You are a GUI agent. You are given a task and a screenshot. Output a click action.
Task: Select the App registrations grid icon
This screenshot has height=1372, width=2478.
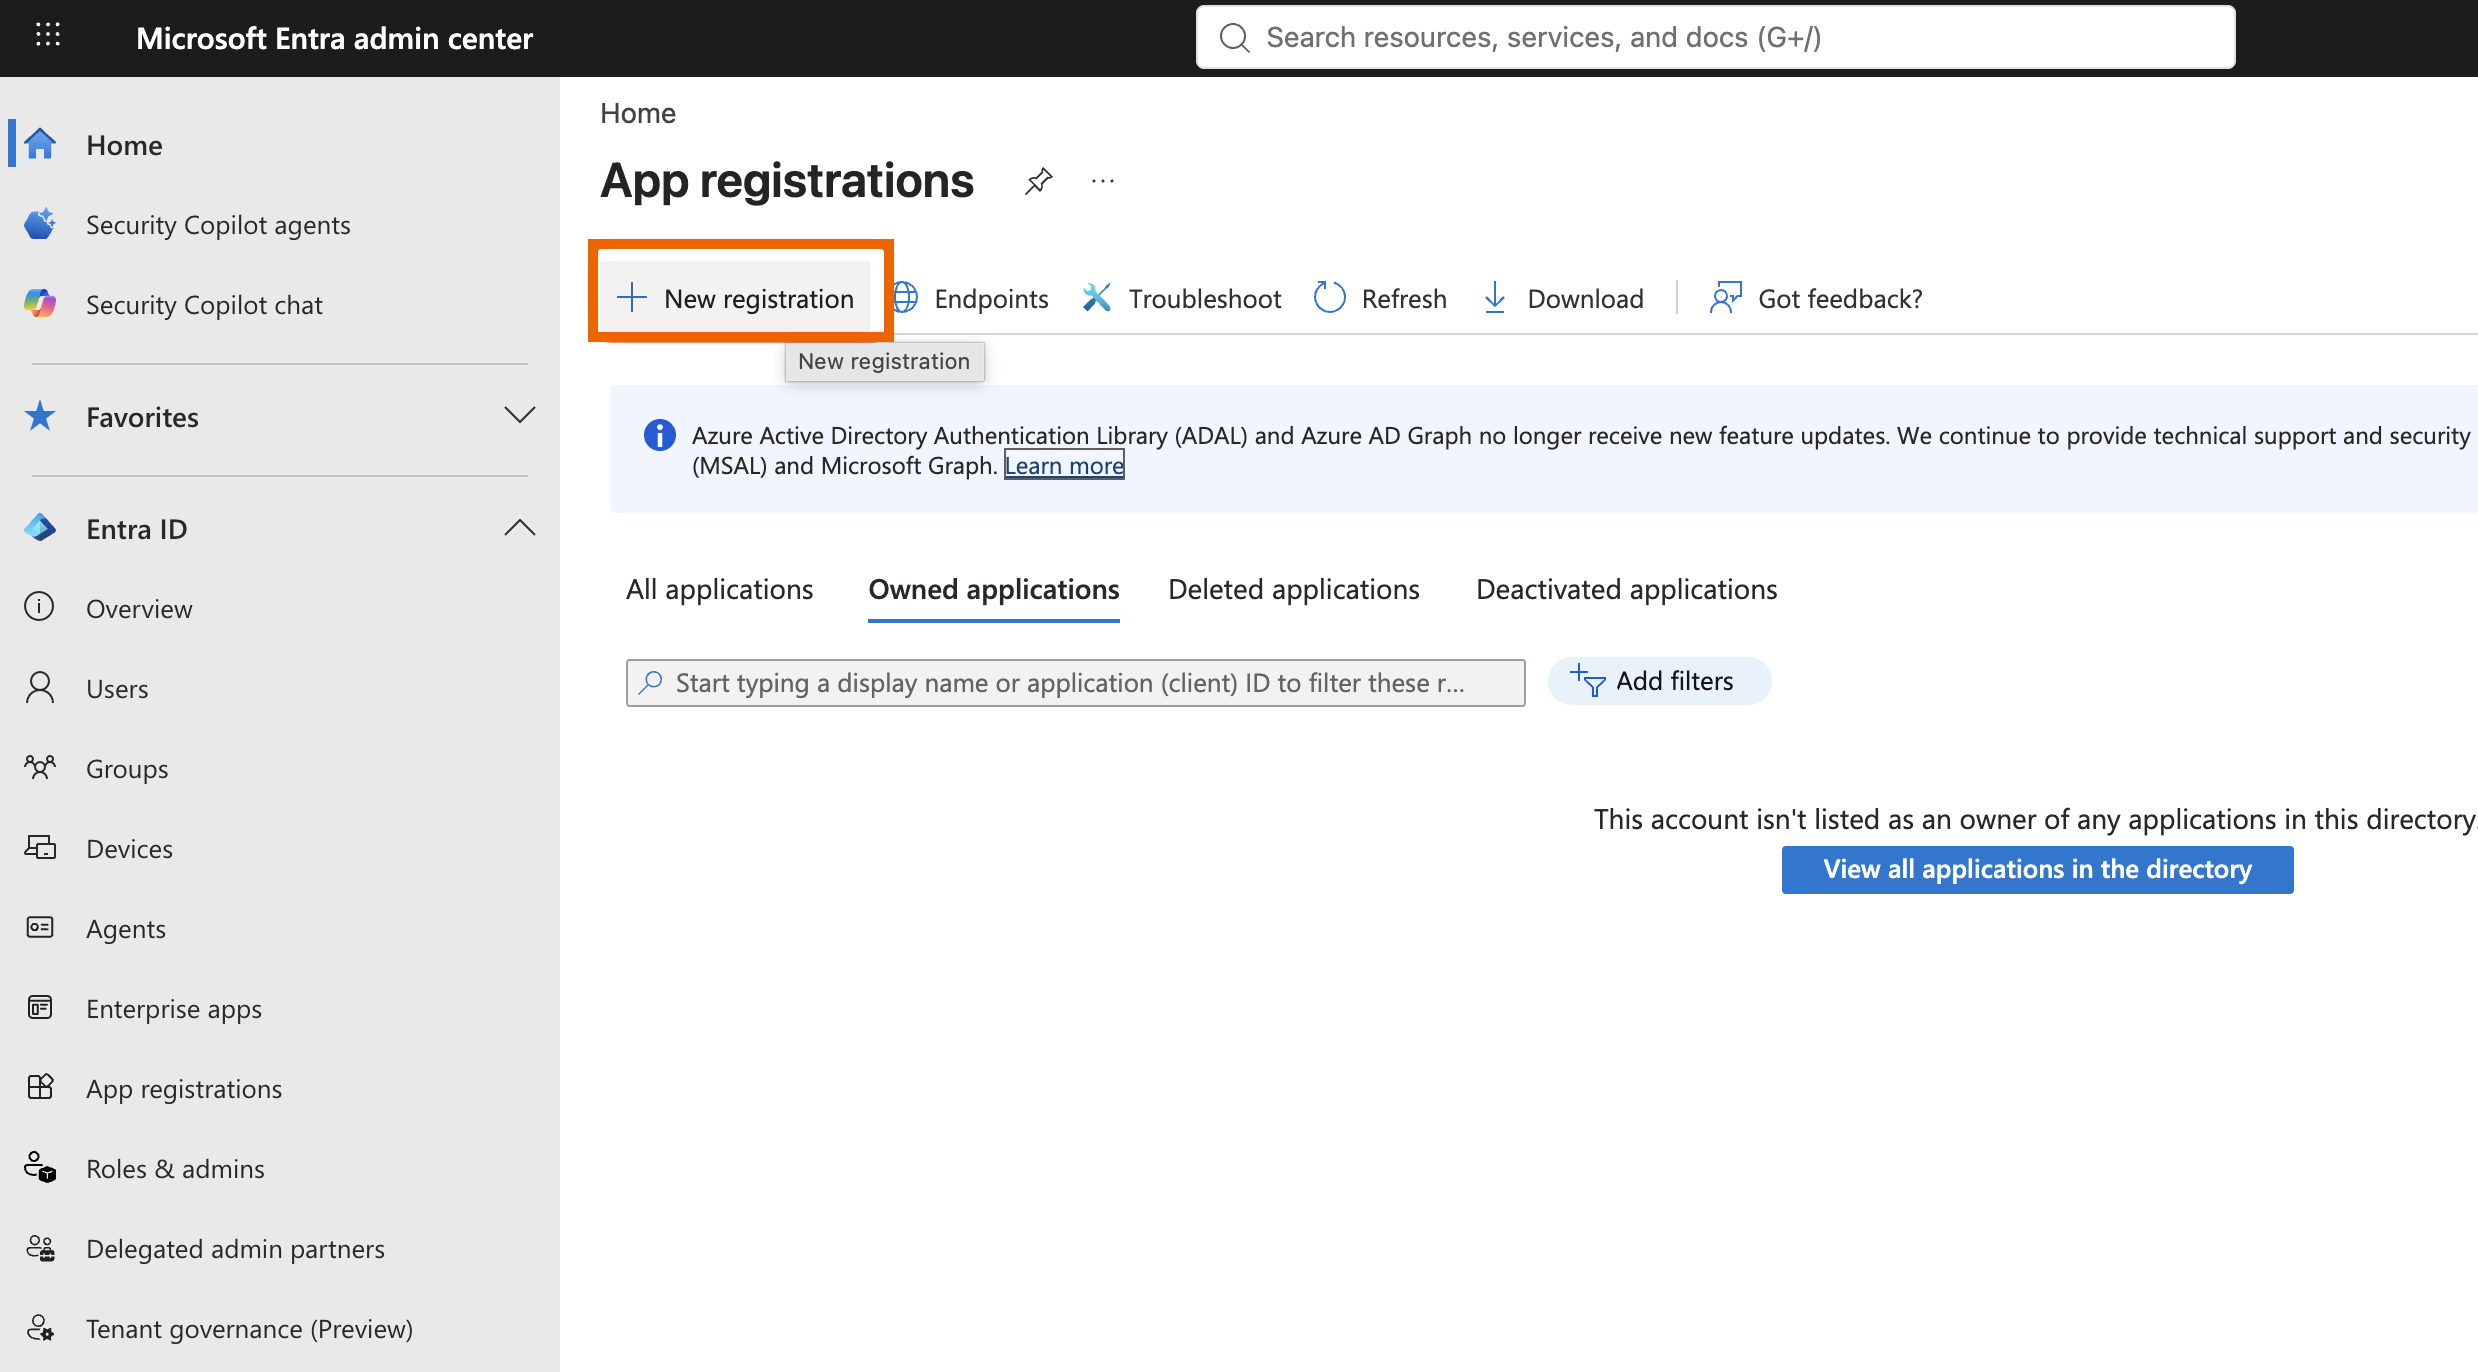click(x=40, y=1087)
